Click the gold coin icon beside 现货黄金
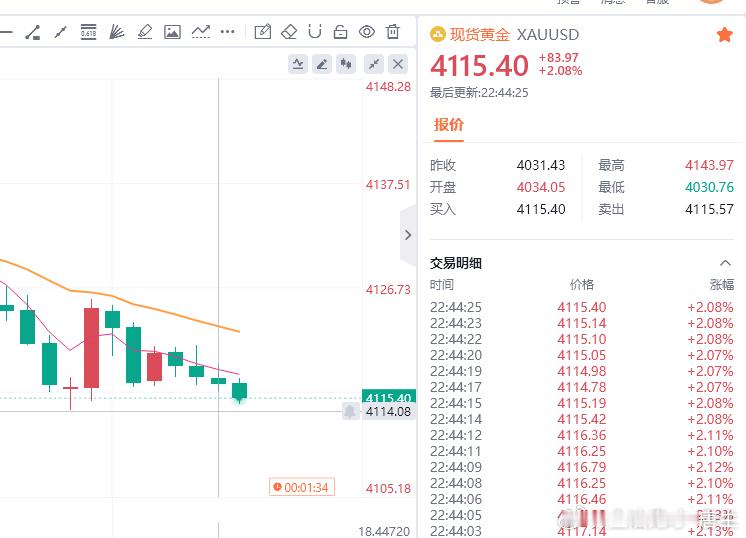Screen dimensions: 746x538 437,34
